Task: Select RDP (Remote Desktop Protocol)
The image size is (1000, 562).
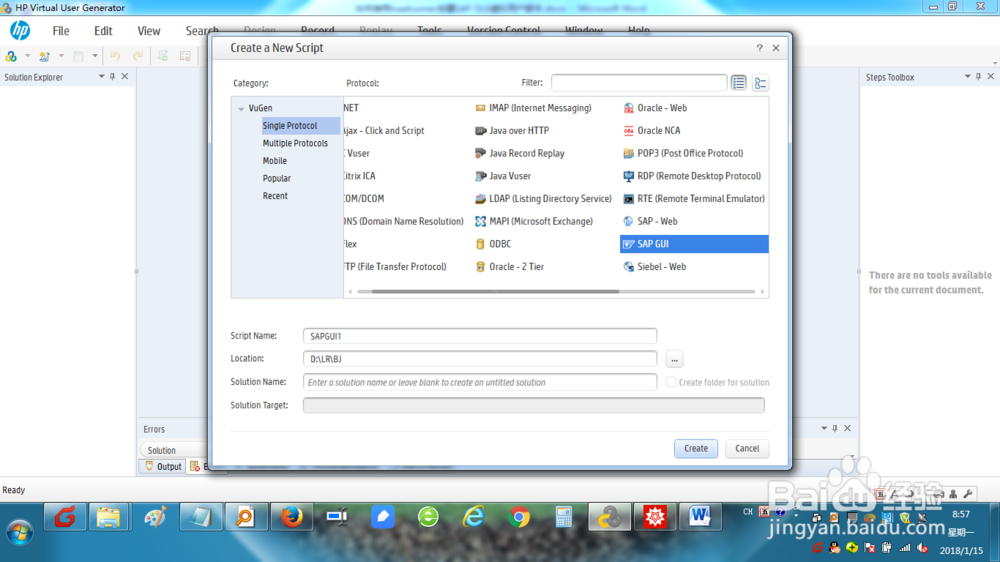Action: pos(692,176)
